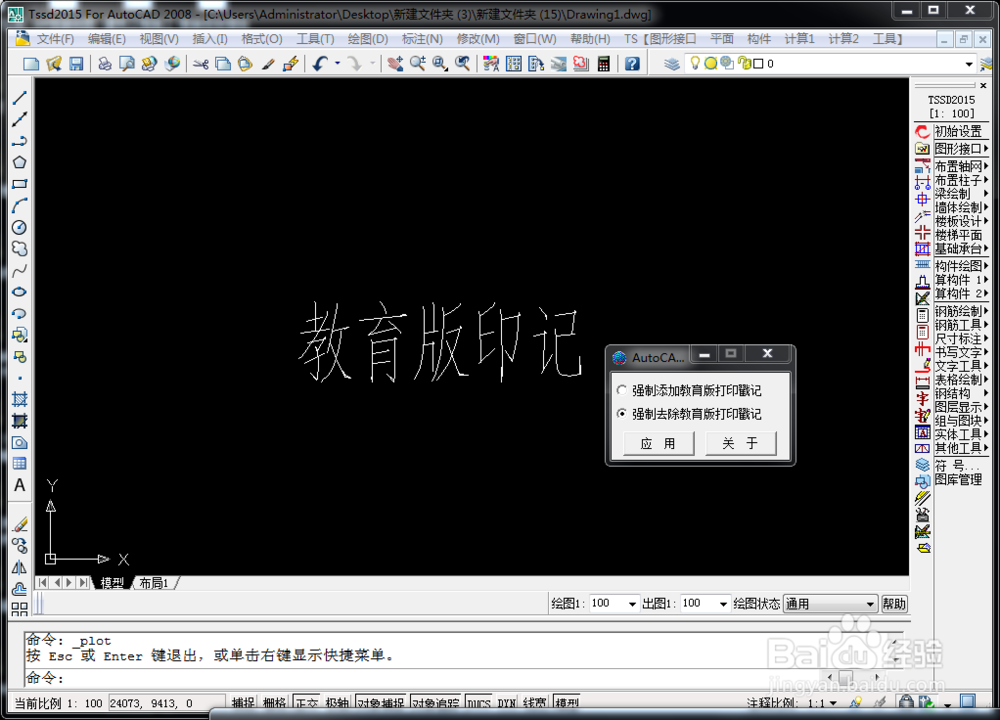Click the Save disk icon
The image size is (1000, 720).
coord(77,64)
